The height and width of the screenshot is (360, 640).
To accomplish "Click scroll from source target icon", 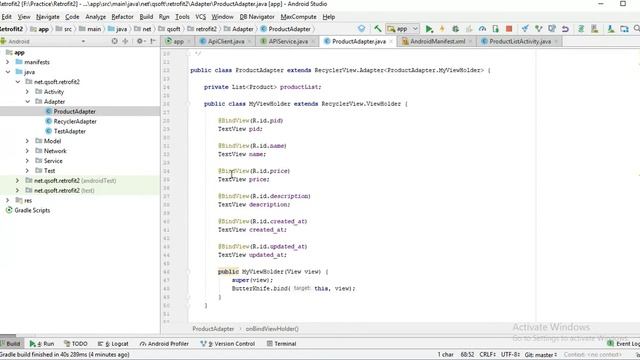I will pyautogui.click(x=115, y=41).
